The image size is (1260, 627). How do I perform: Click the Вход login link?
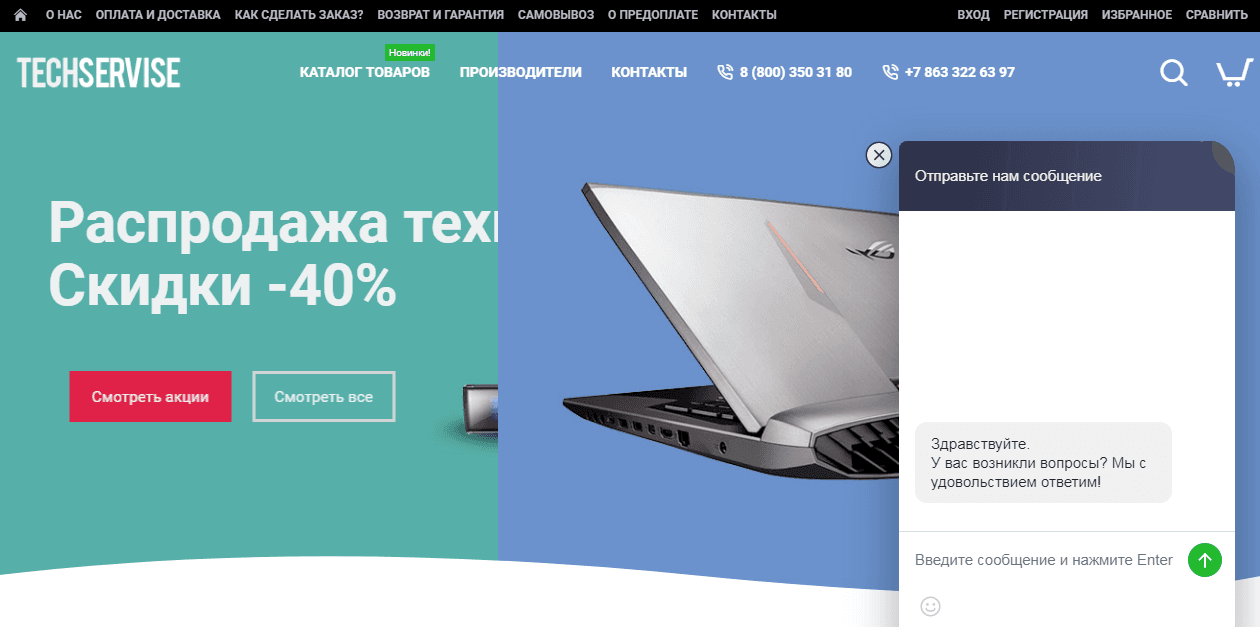coord(973,15)
